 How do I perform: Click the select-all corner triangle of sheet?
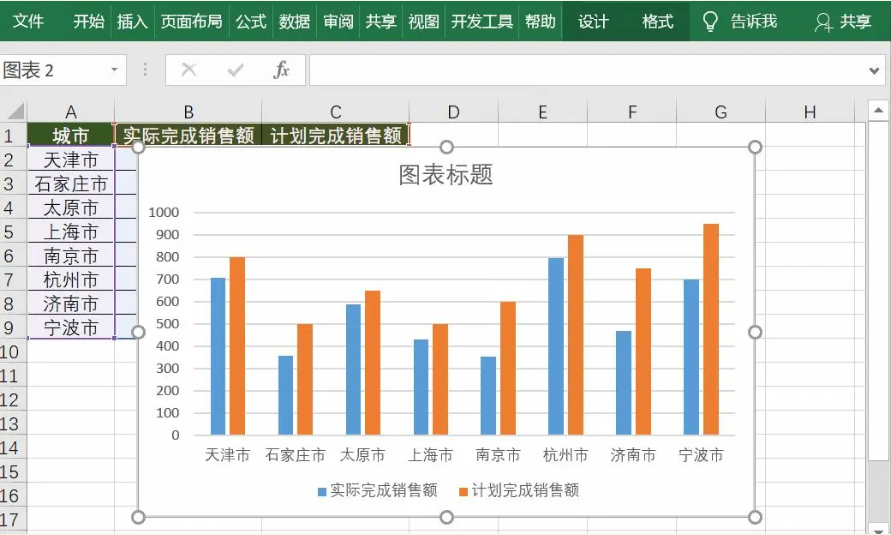tap(14, 111)
